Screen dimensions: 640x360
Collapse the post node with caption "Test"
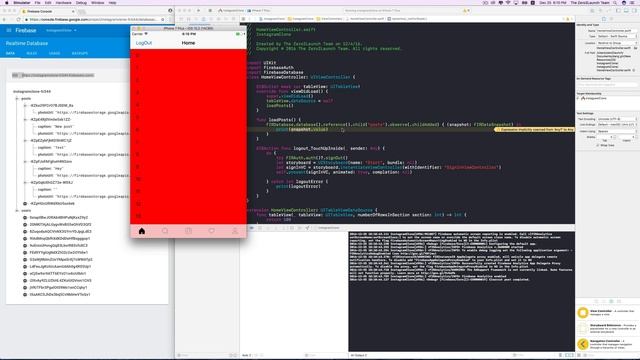(x=25, y=140)
